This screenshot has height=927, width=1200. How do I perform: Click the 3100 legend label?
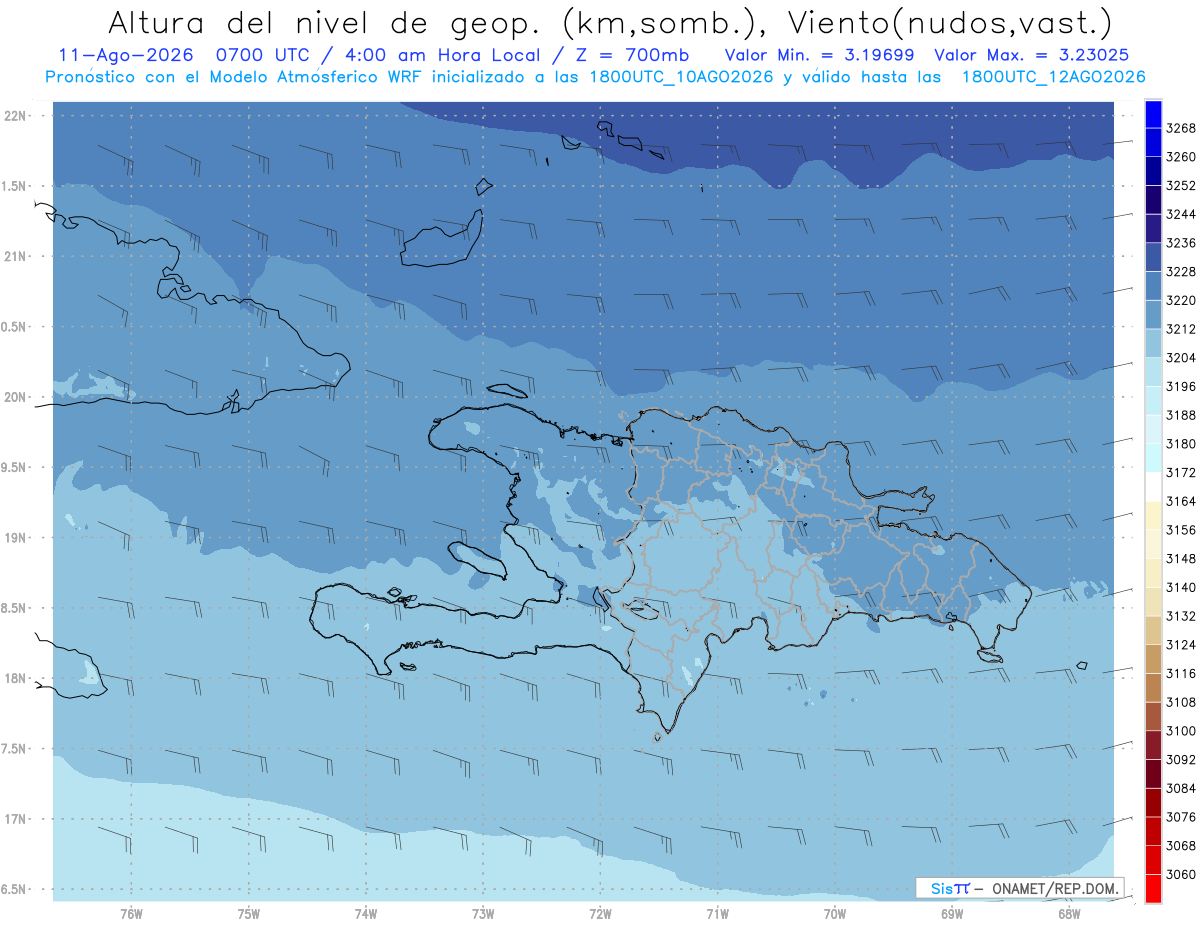click(x=1180, y=731)
